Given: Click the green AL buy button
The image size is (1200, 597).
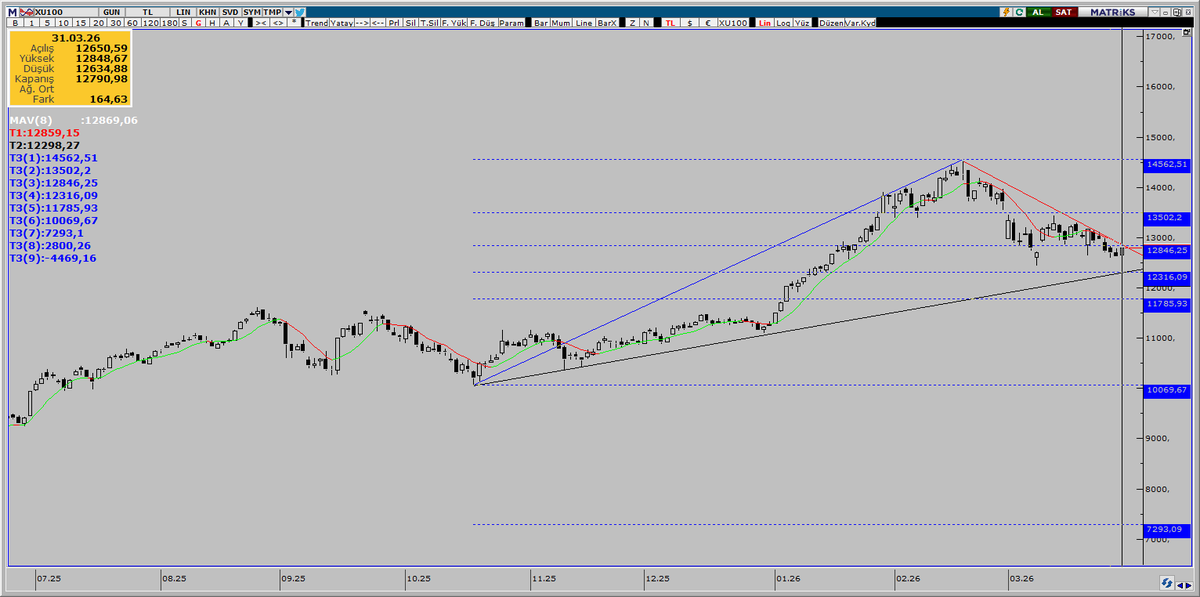Looking at the screenshot, I should coord(1038,12).
